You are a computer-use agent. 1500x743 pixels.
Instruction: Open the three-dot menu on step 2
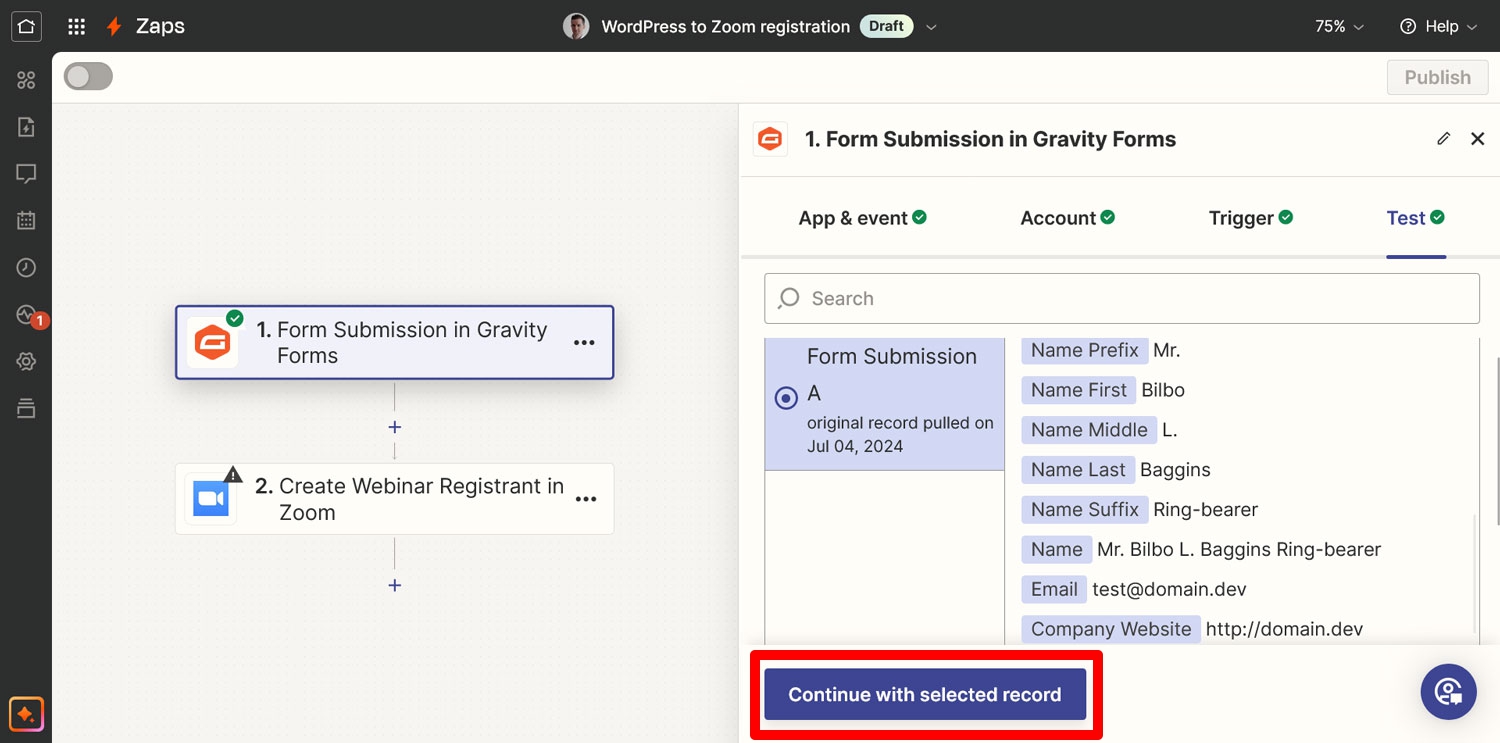click(586, 499)
